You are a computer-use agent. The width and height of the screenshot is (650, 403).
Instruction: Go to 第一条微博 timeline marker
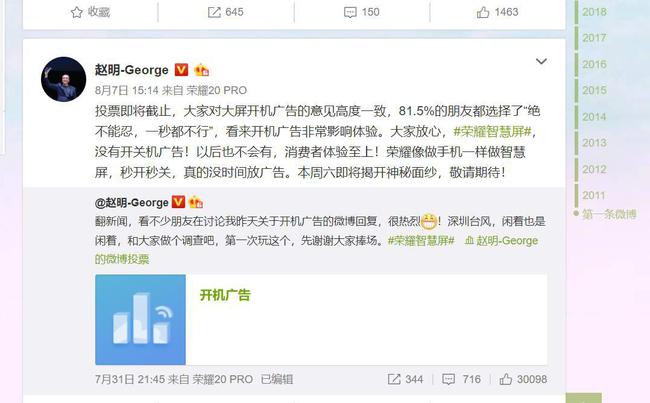pyautogui.click(x=609, y=214)
